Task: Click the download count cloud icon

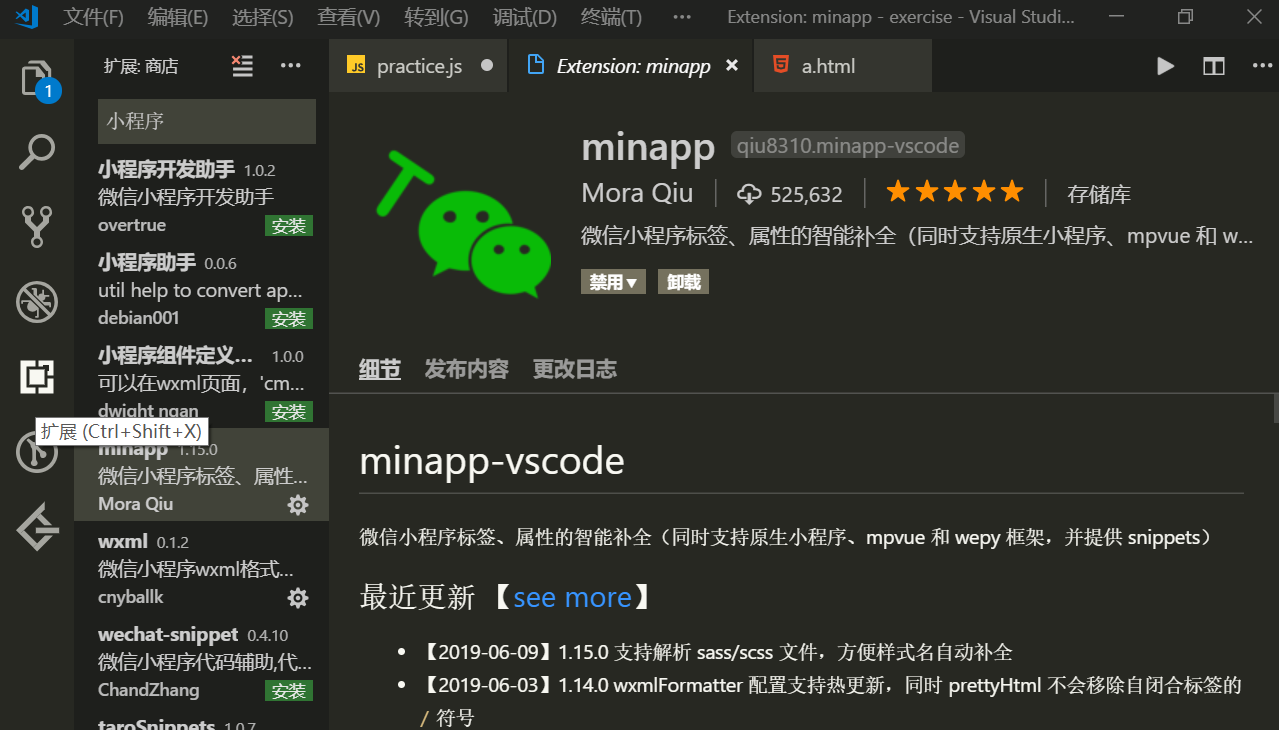Action: point(748,194)
